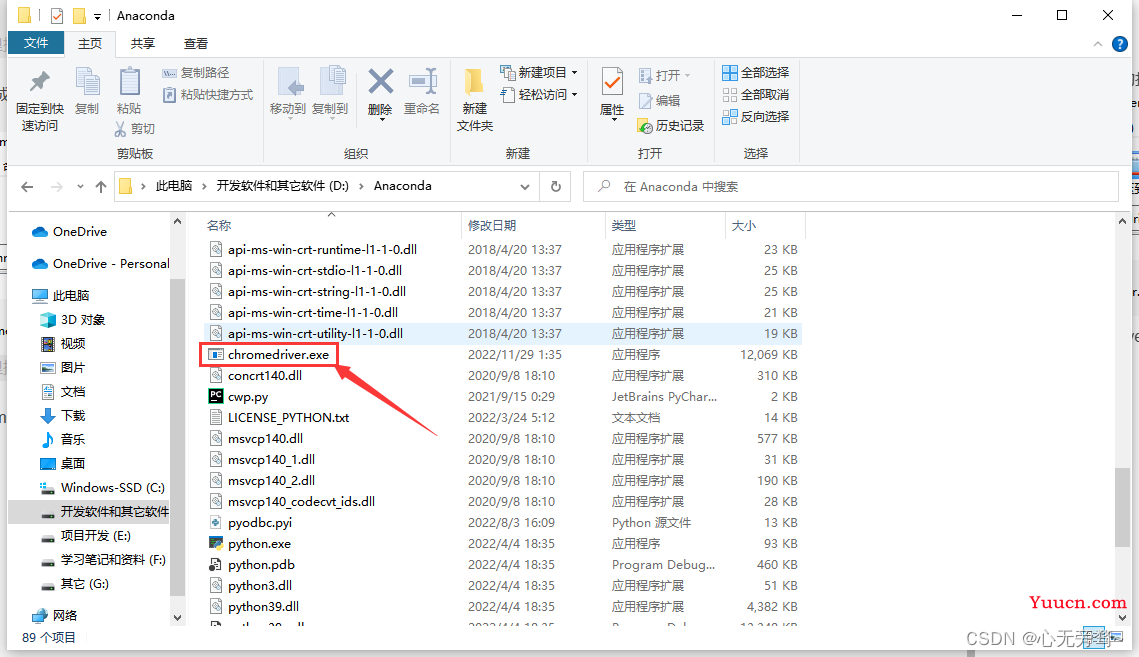Click the Open dropdown in the ribbon
The image size is (1139, 657).
[x=665, y=76]
